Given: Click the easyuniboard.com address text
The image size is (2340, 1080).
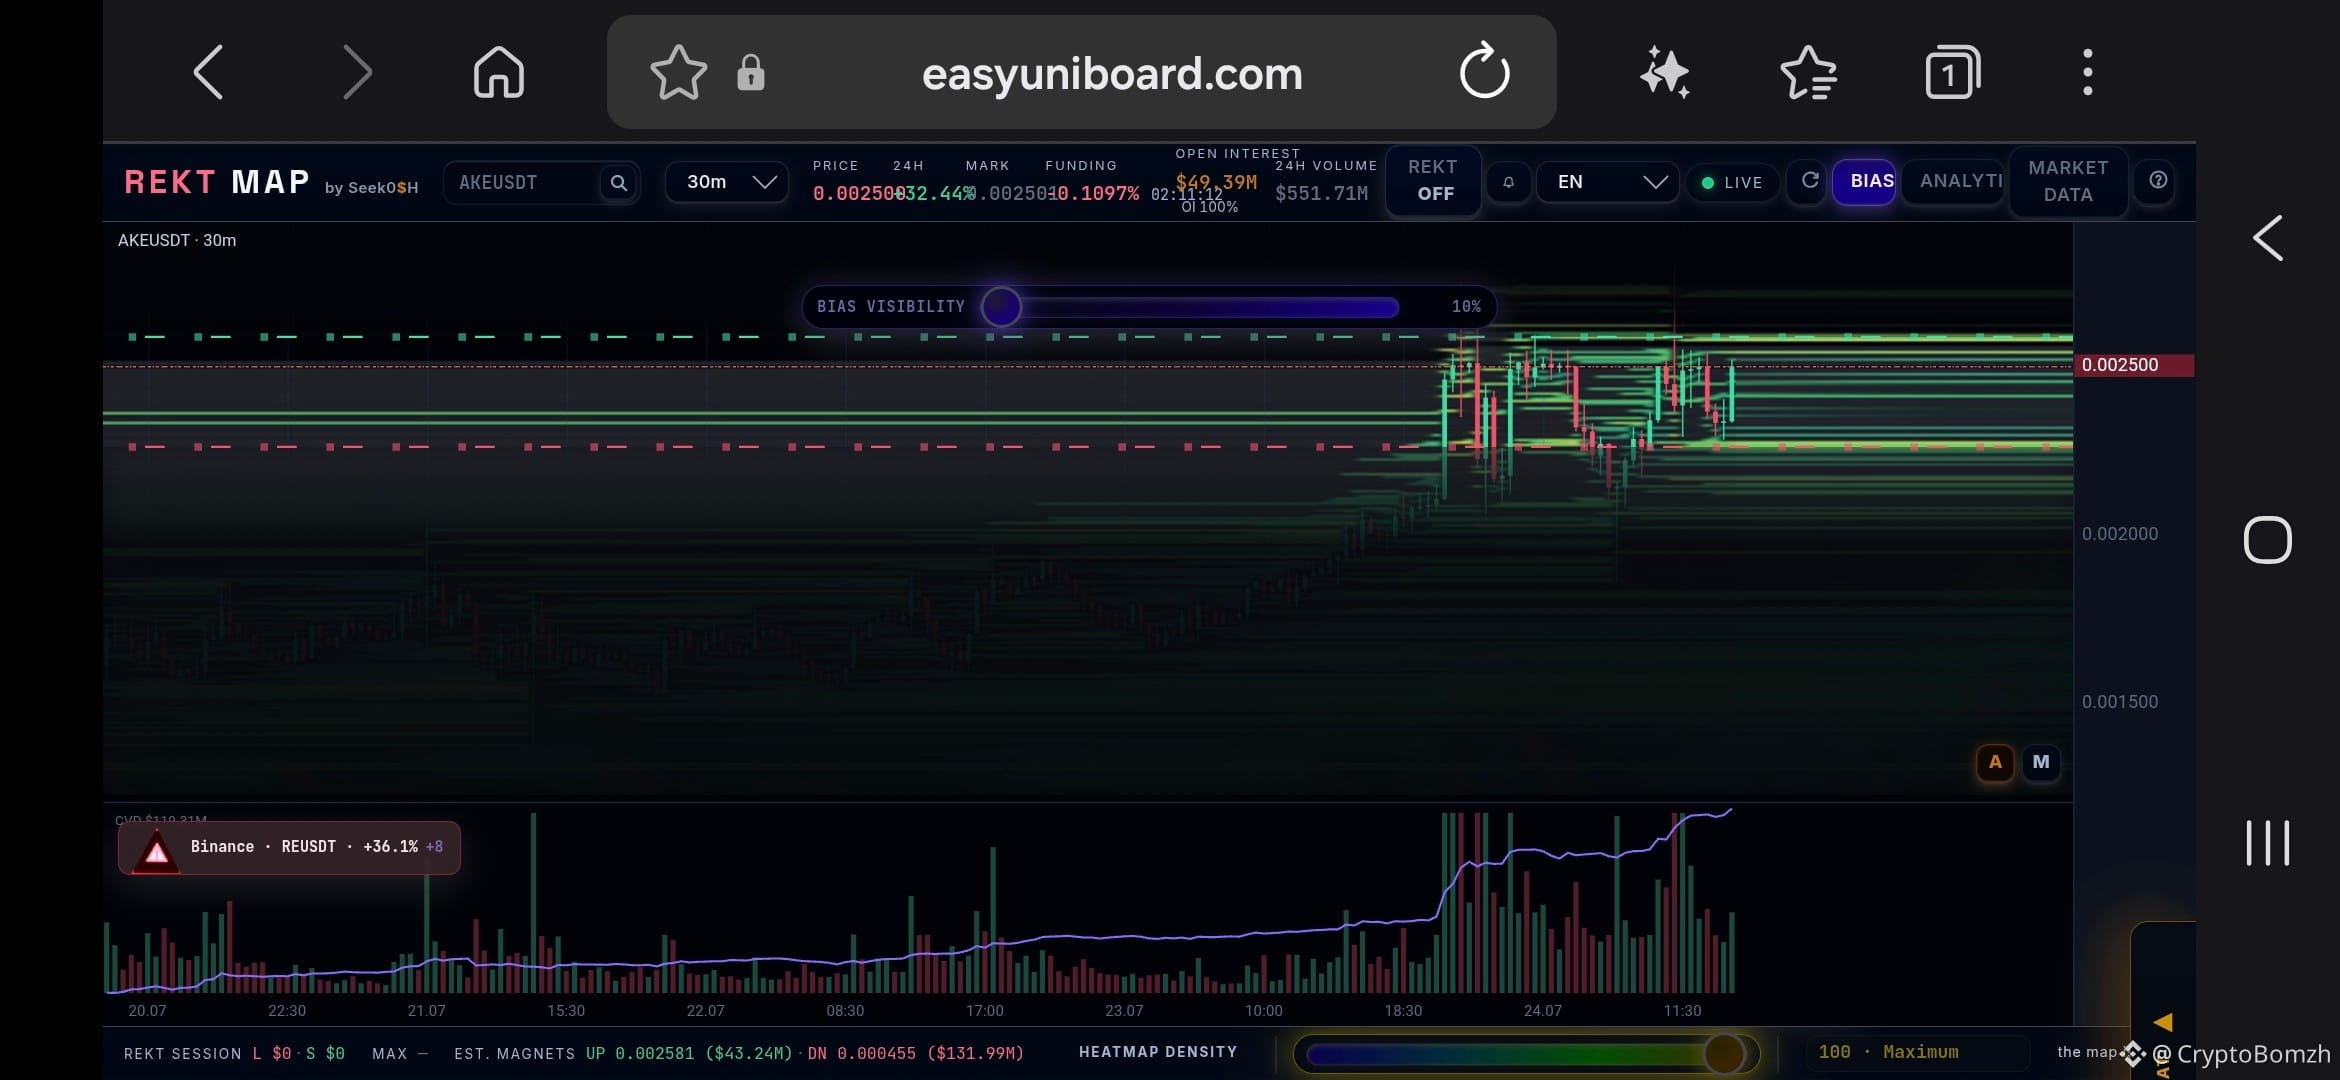Looking at the screenshot, I should tap(1112, 73).
